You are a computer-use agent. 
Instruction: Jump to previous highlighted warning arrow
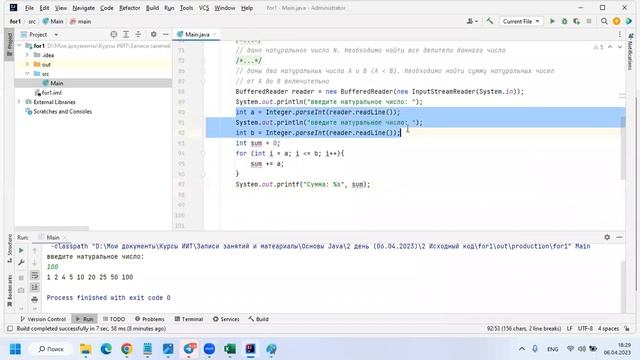coord(610,47)
